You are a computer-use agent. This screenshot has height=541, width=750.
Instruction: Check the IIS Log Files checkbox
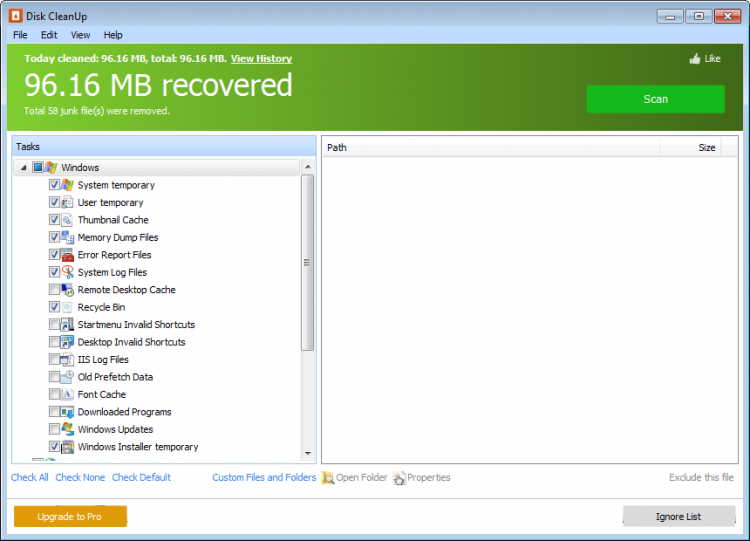54,359
